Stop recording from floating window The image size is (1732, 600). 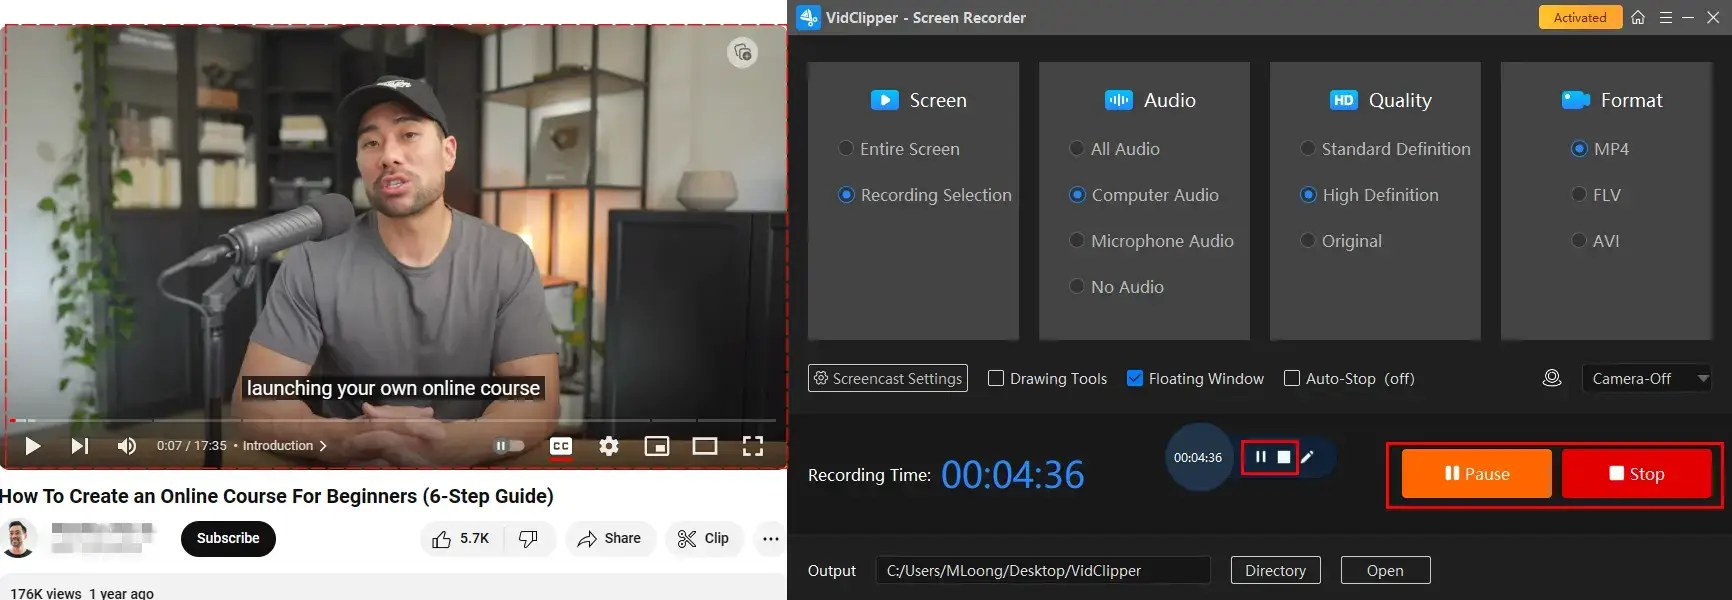[1284, 457]
